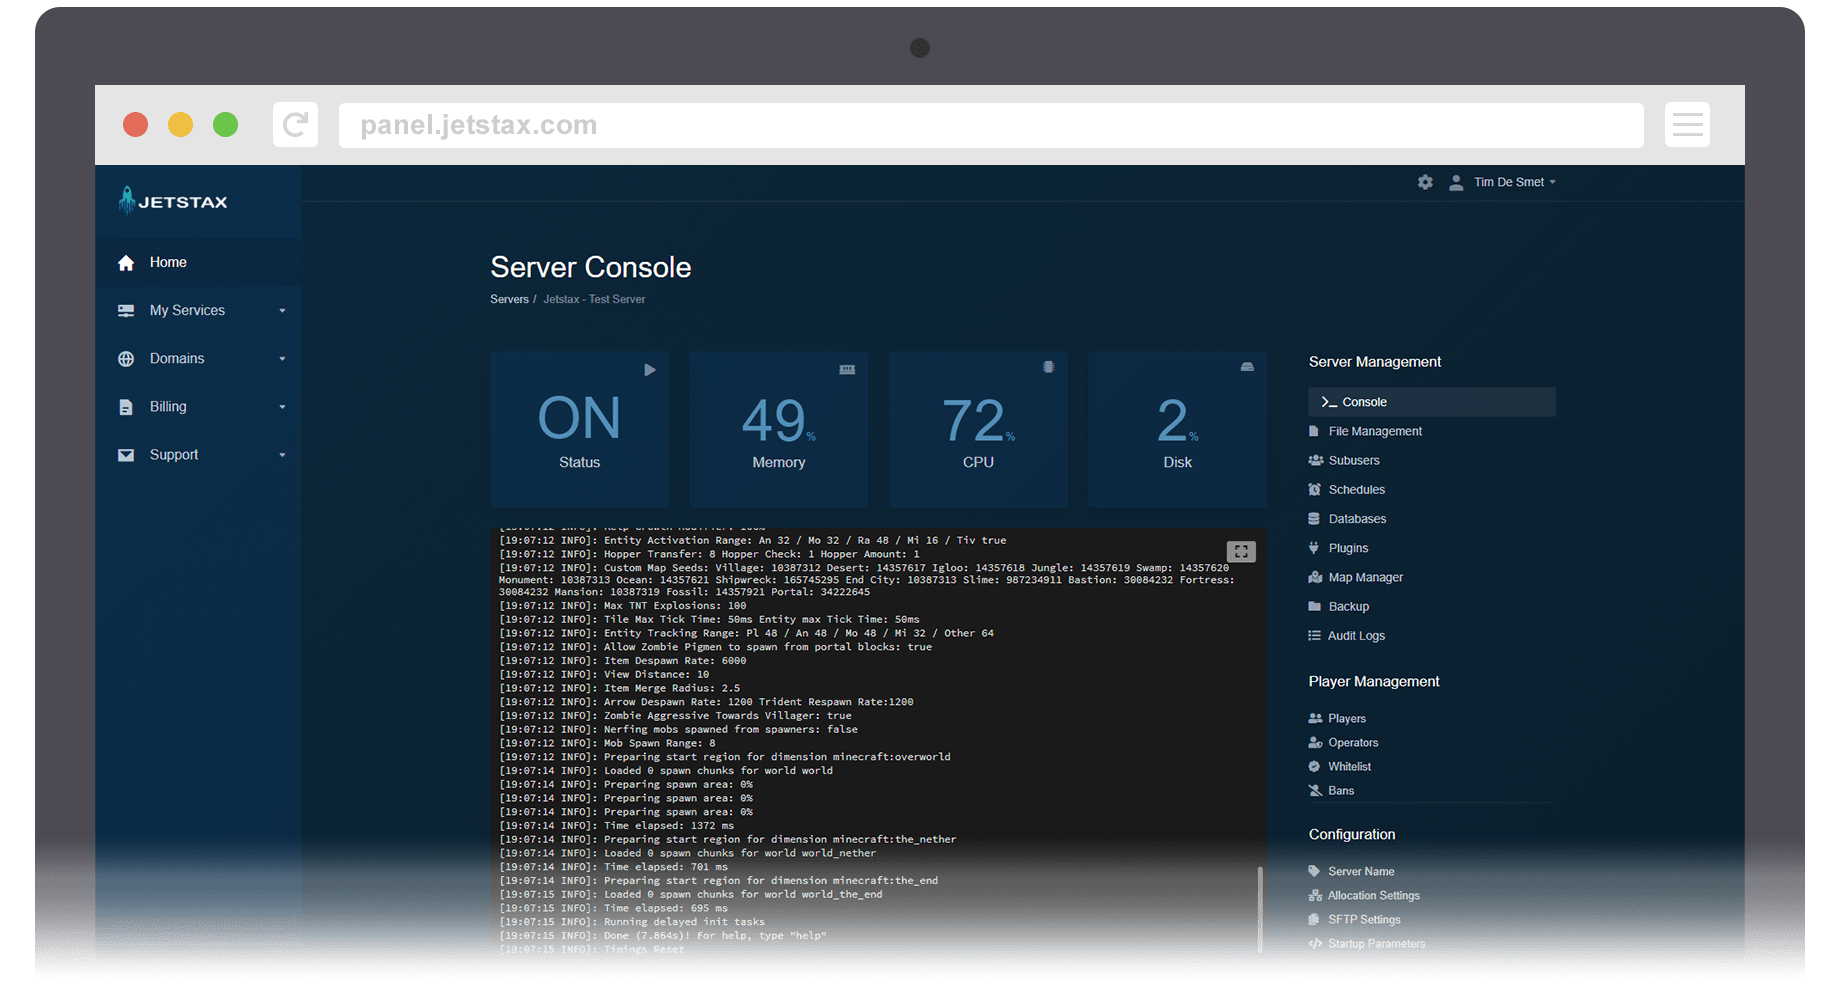Screen dimensions: 1840x1000
Task: Open Domains in the sidebar
Action: (198, 359)
